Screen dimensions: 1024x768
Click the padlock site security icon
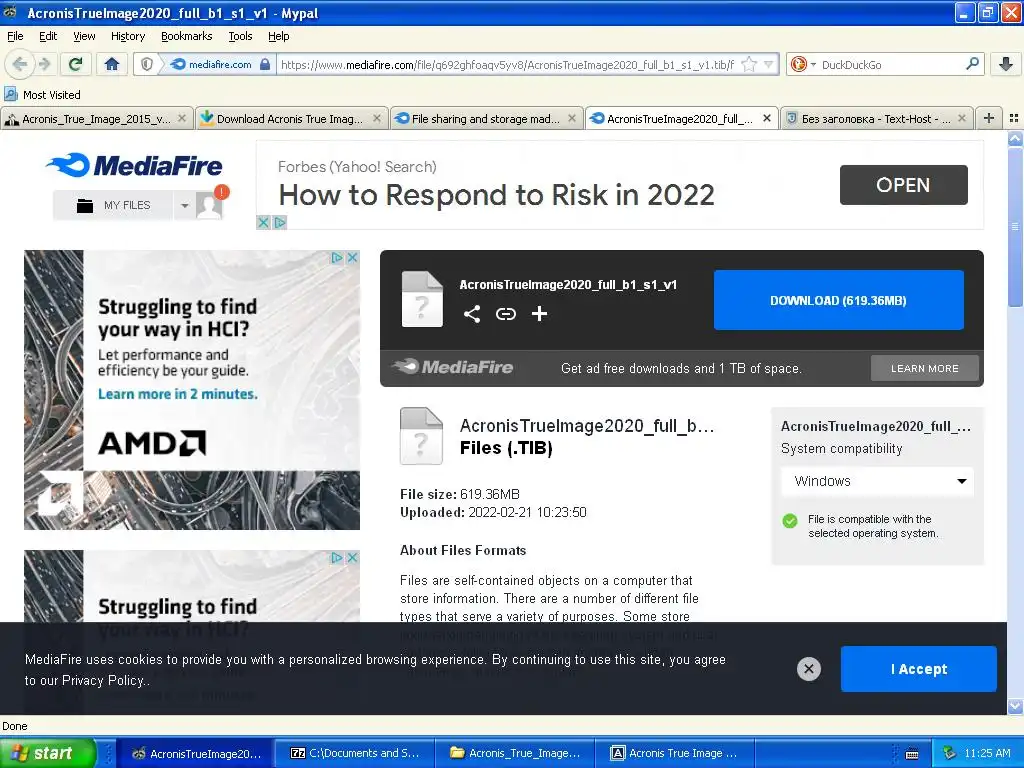(264, 64)
